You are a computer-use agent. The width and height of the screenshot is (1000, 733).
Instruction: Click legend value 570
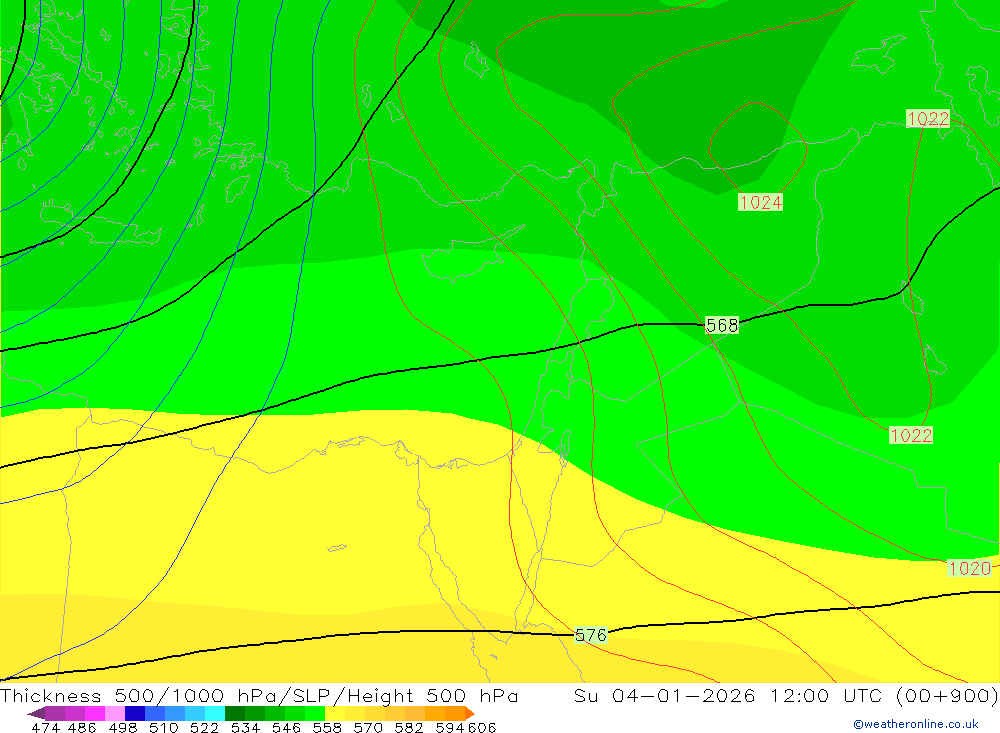(x=367, y=727)
